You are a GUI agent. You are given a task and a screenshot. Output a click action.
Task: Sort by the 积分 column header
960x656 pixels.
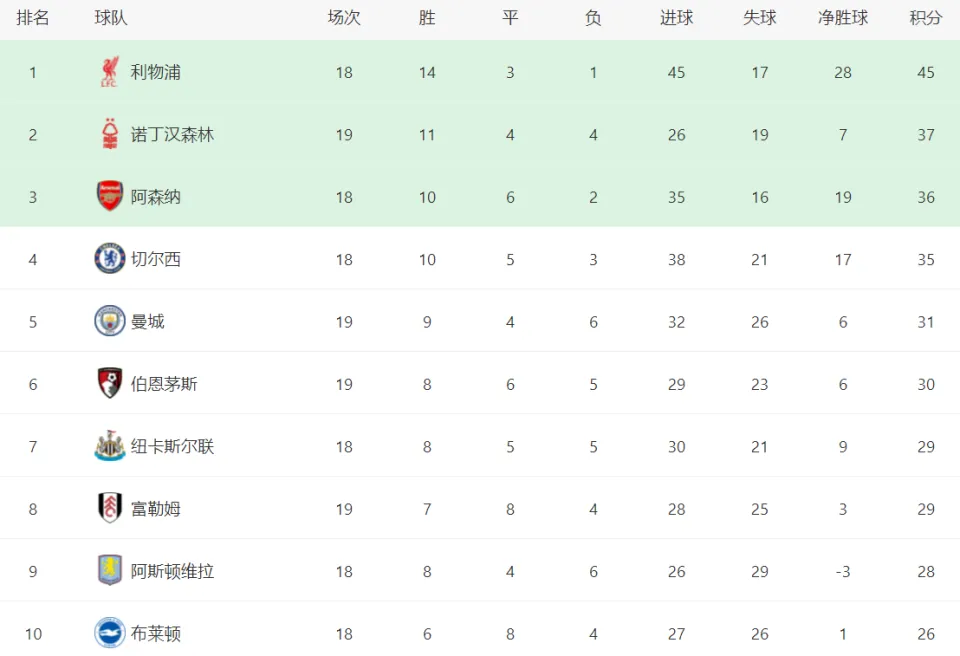click(926, 18)
